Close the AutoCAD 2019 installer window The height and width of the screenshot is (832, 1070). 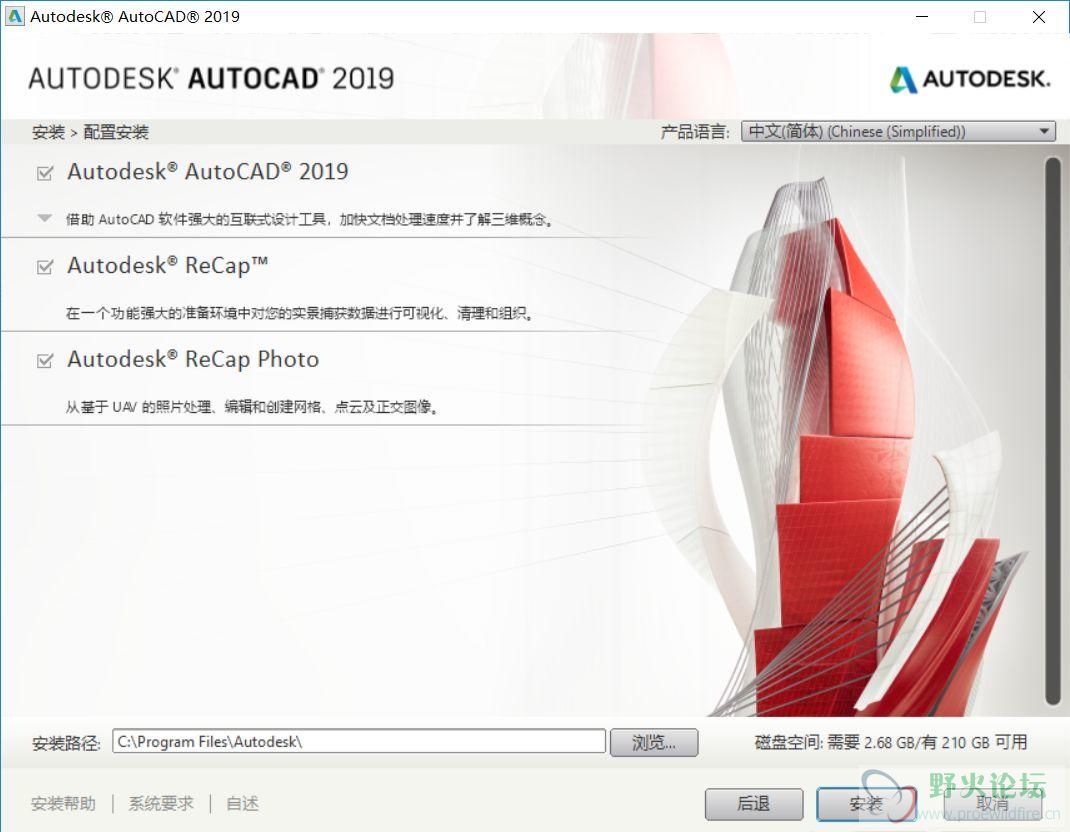tap(1039, 16)
